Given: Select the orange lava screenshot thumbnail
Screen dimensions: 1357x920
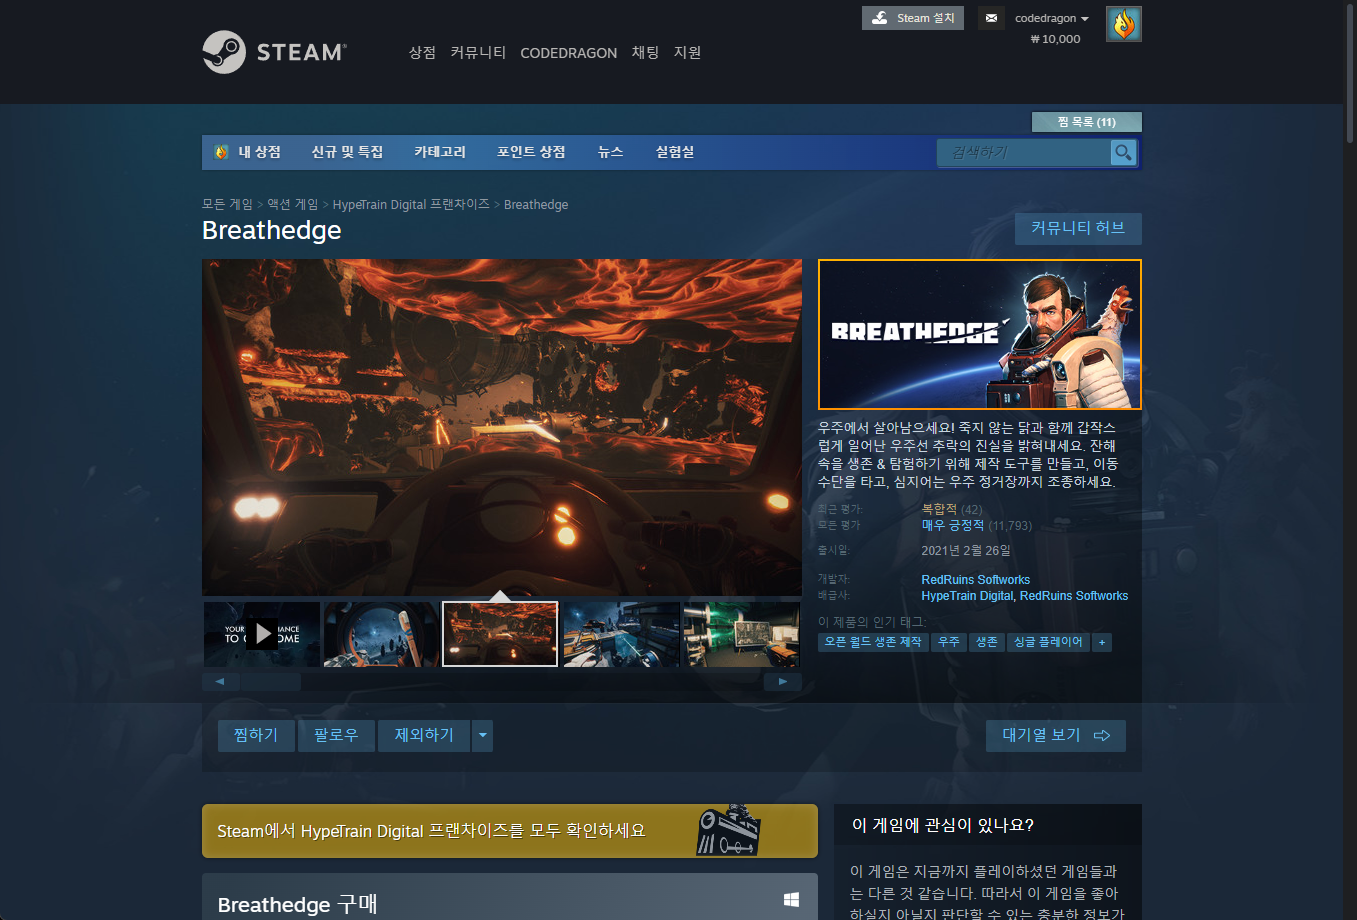Looking at the screenshot, I should point(500,634).
